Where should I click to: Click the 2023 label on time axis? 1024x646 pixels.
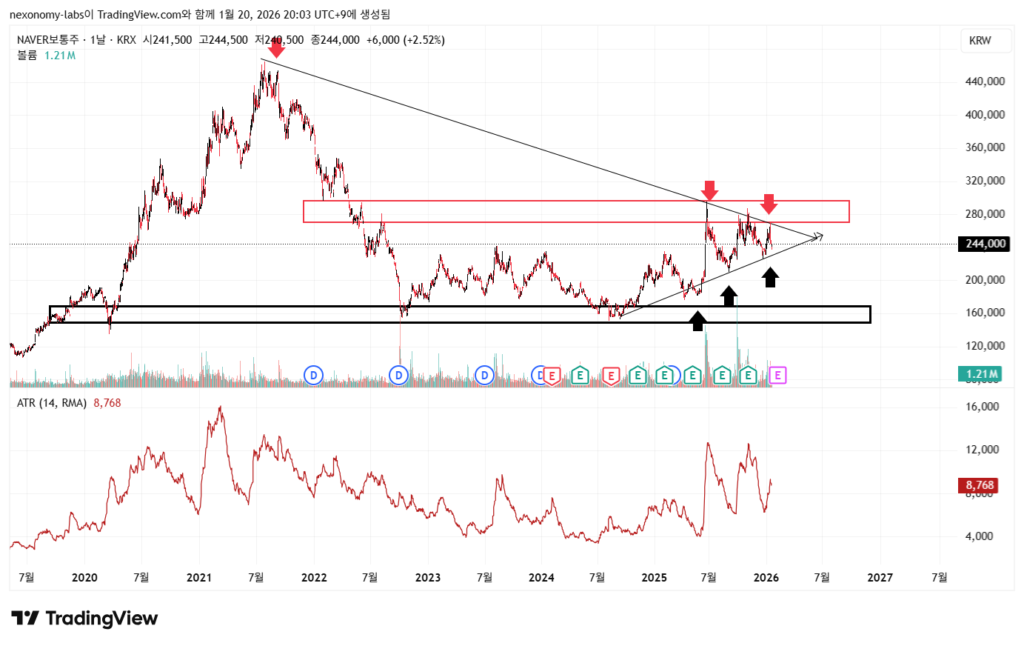click(x=427, y=577)
